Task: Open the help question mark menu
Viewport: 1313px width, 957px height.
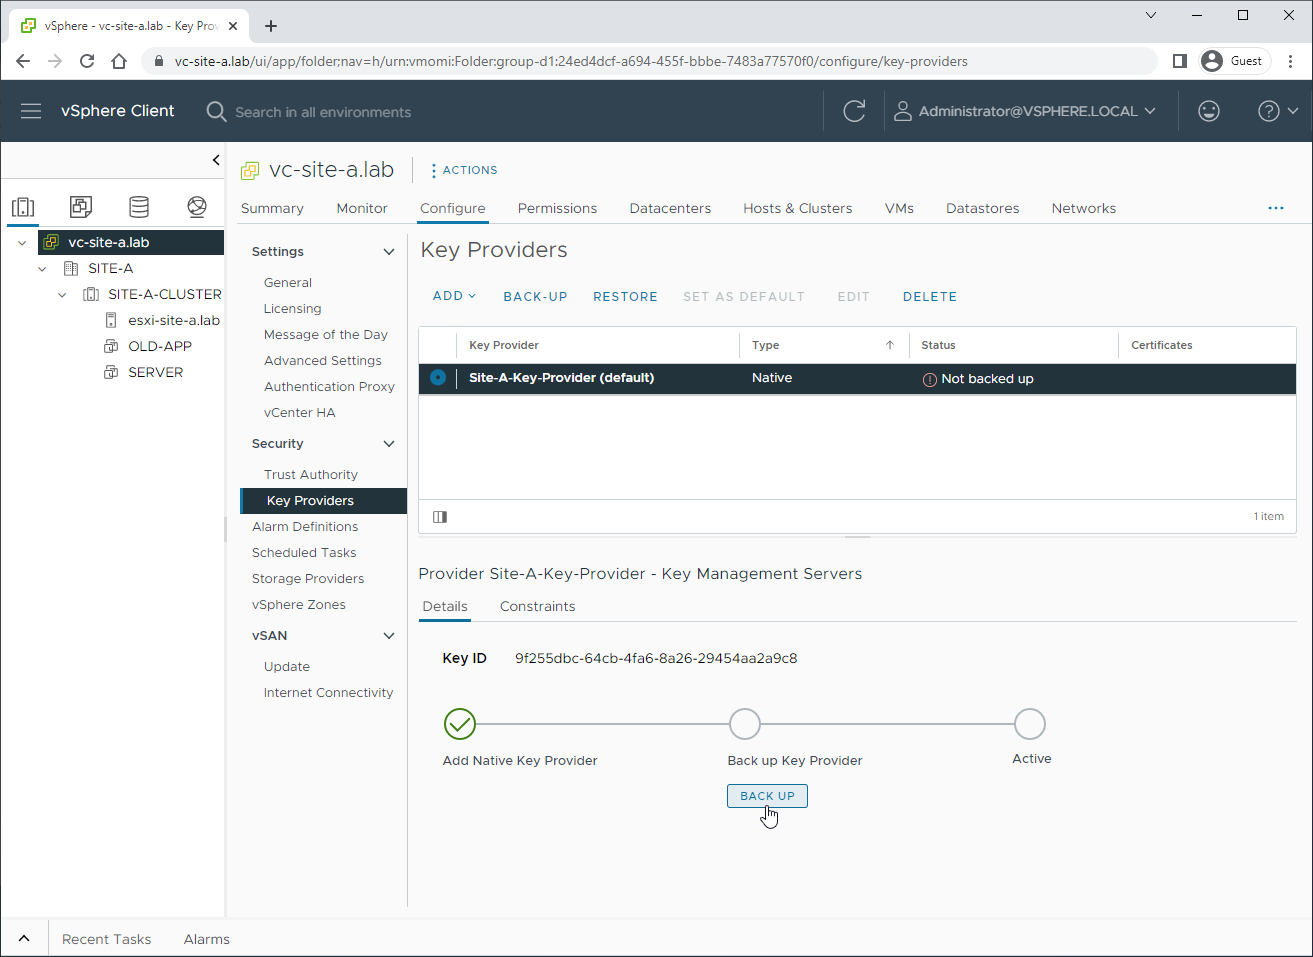Action: point(1277,111)
